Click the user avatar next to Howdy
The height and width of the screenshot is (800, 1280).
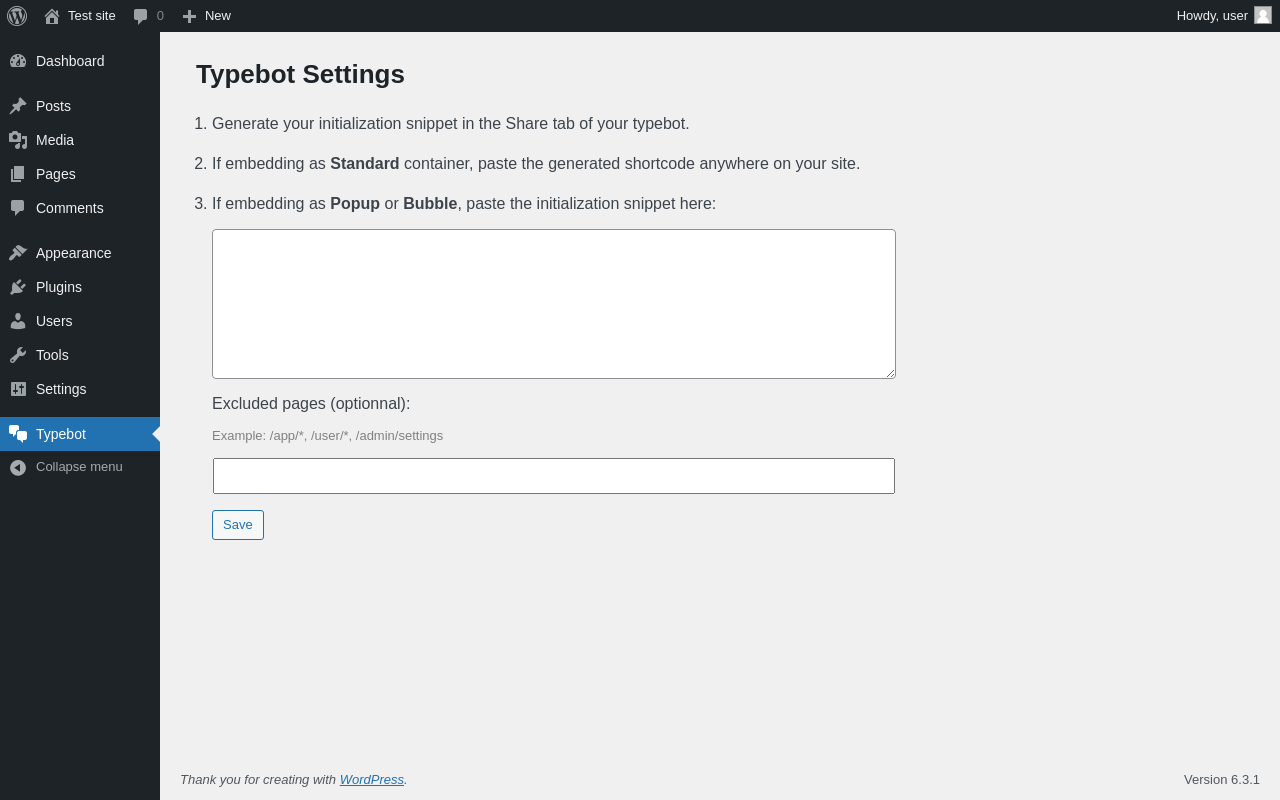point(1263,15)
